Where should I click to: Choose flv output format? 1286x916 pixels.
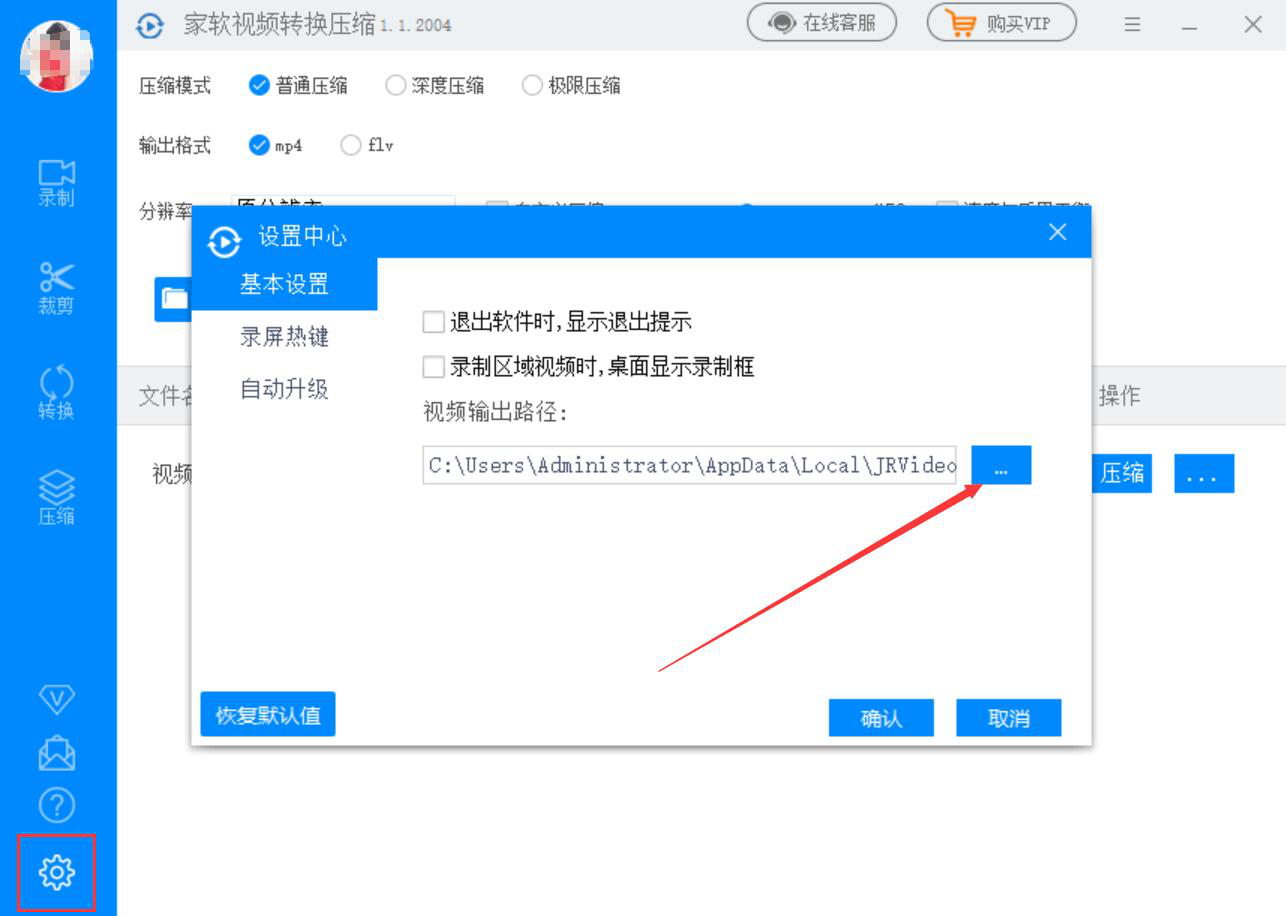[367, 146]
